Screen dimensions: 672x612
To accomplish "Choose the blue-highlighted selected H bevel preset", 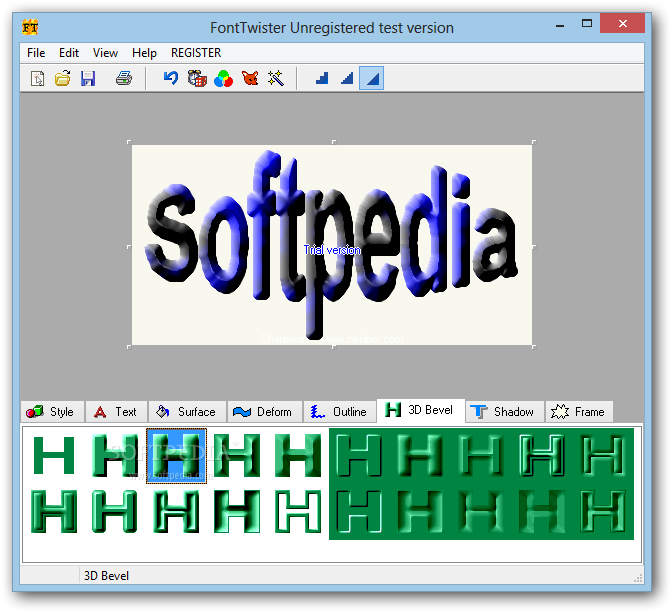I will [176, 456].
